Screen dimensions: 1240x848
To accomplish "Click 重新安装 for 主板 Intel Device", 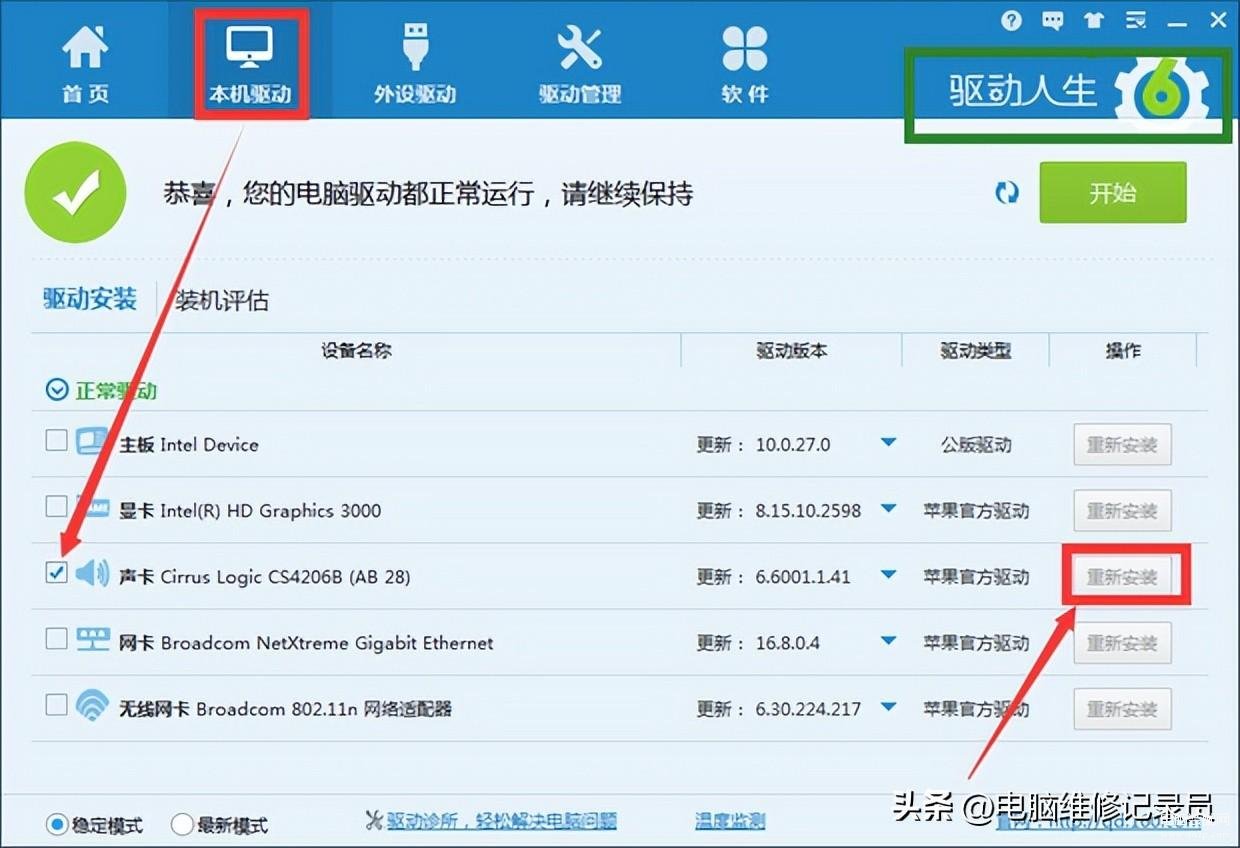I will (1122, 444).
